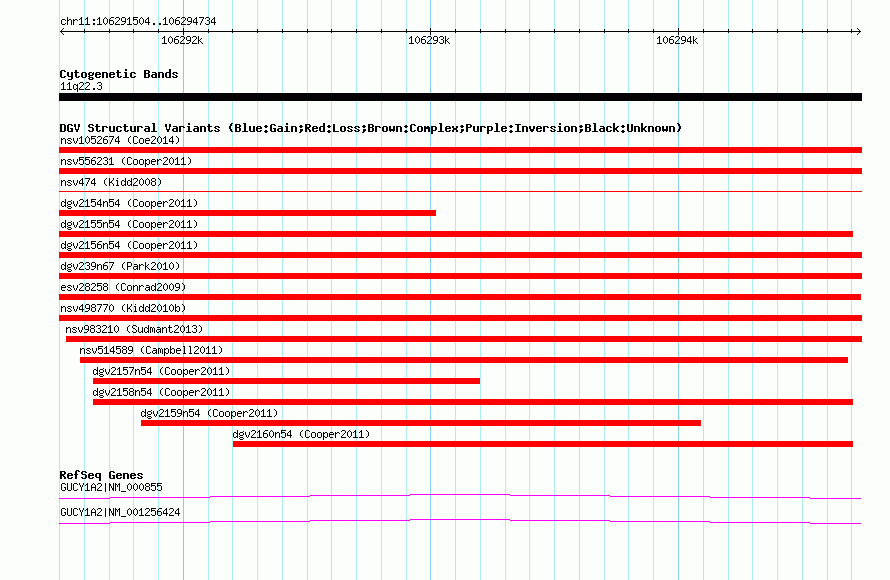Viewport: 890px width, 580px height.
Task: Click the red bar for nsv983210
Action: [464, 339]
